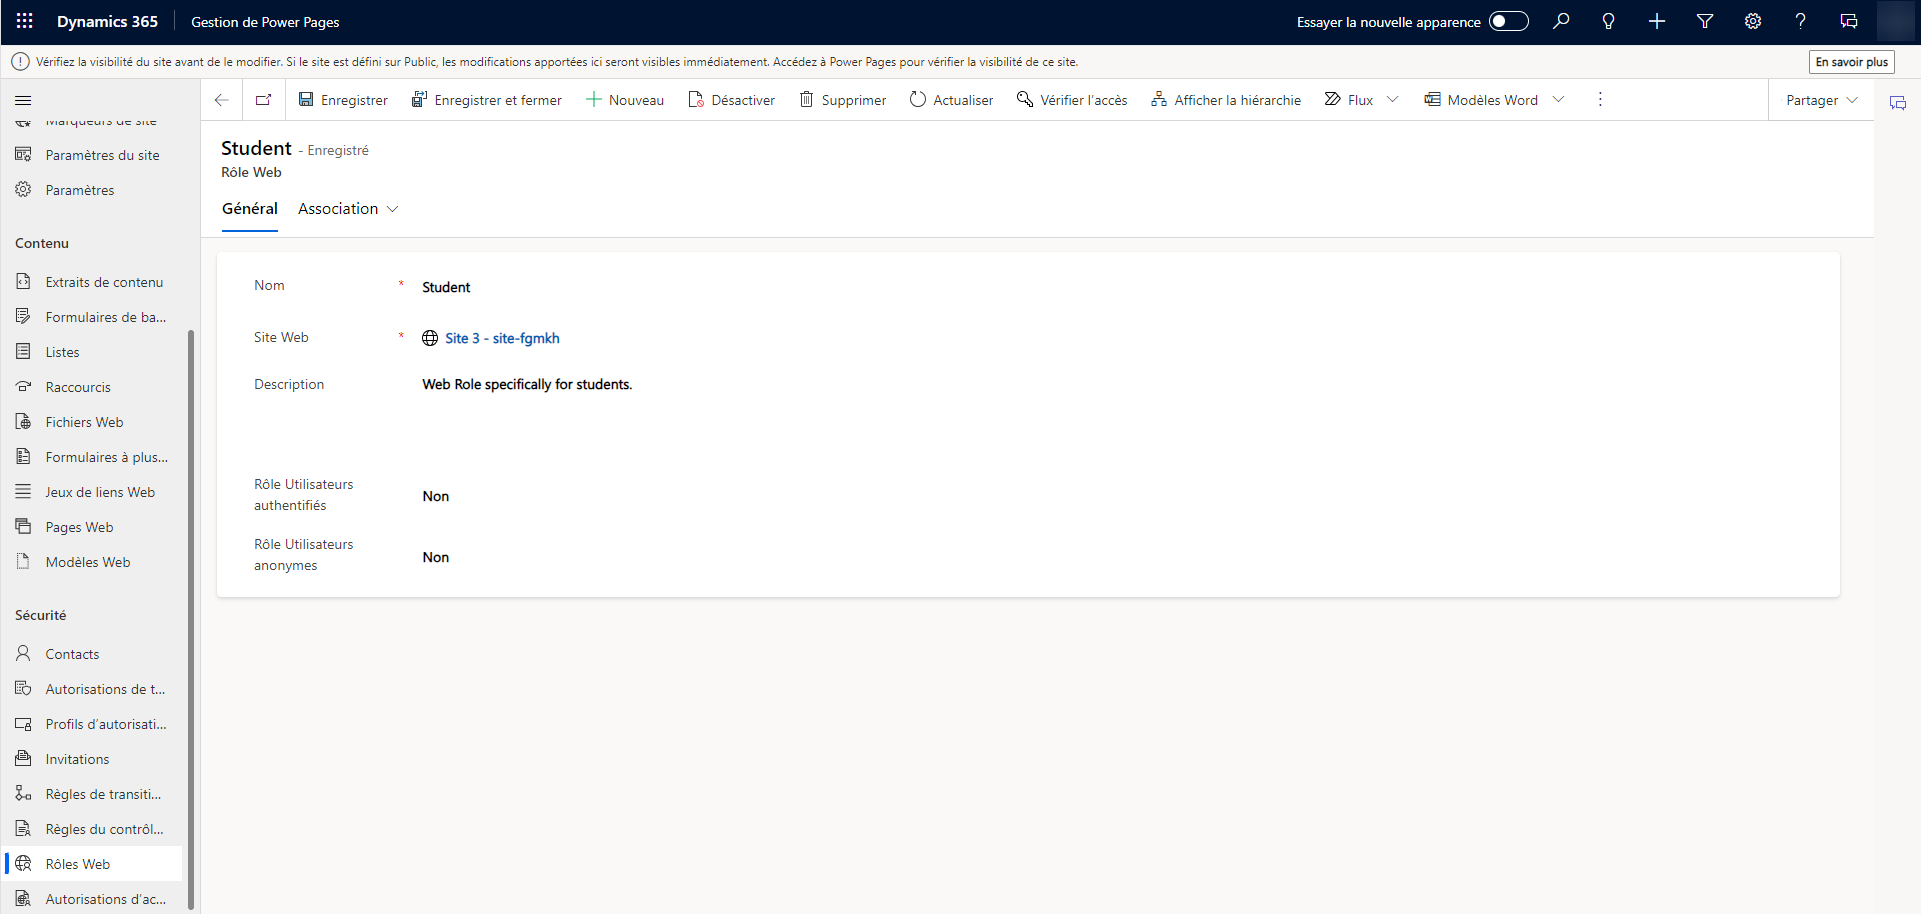This screenshot has width=1921, height=914.
Task: Open the Association tab dropdown
Action: point(348,209)
